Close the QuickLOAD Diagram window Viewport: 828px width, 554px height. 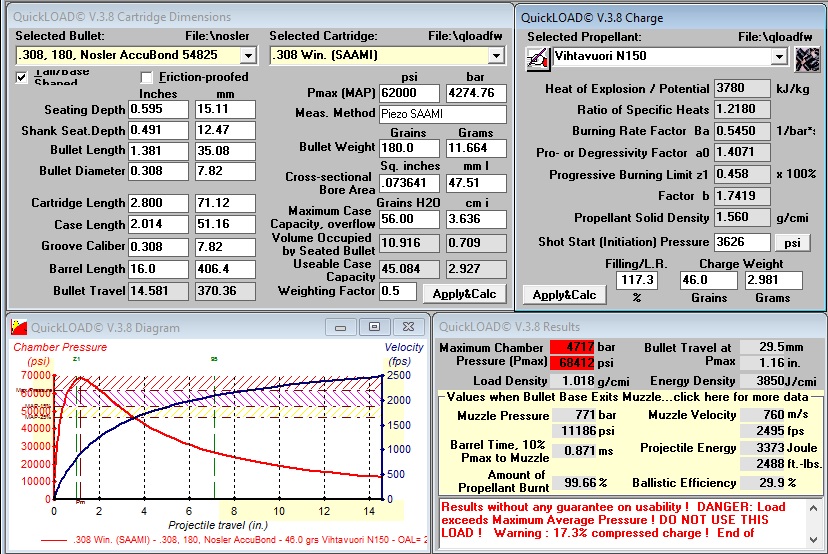(x=408, y=327)
